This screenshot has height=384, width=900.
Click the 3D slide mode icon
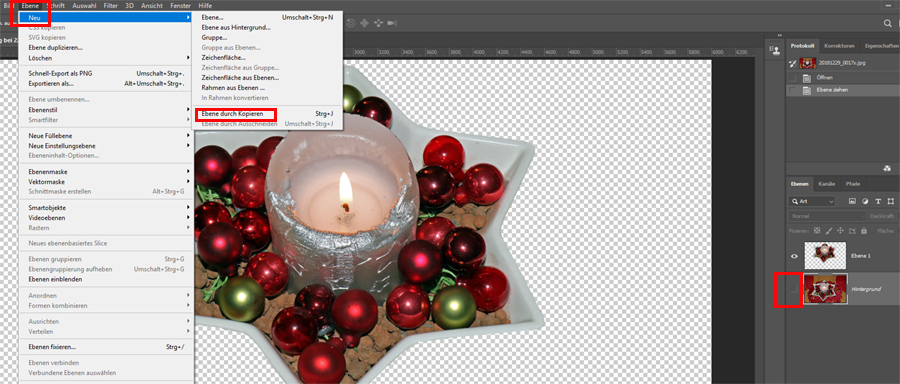pos(378,23)
